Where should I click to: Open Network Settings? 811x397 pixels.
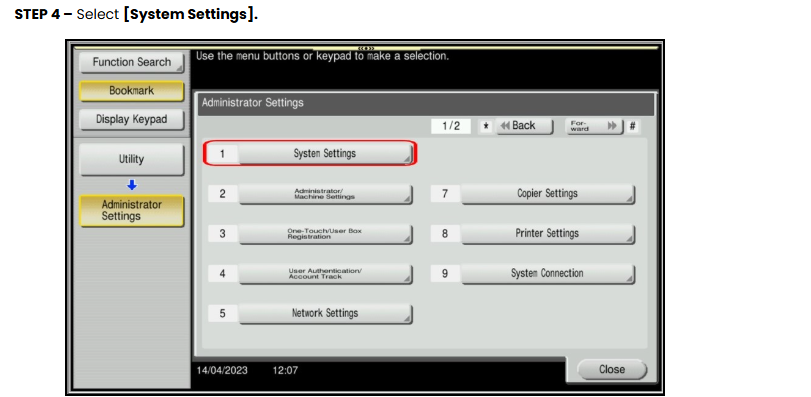(325, 313)
